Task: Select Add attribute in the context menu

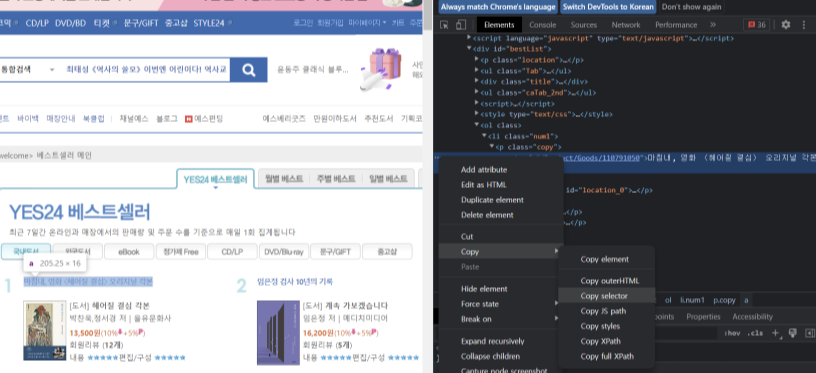Action: click(501, 170)
